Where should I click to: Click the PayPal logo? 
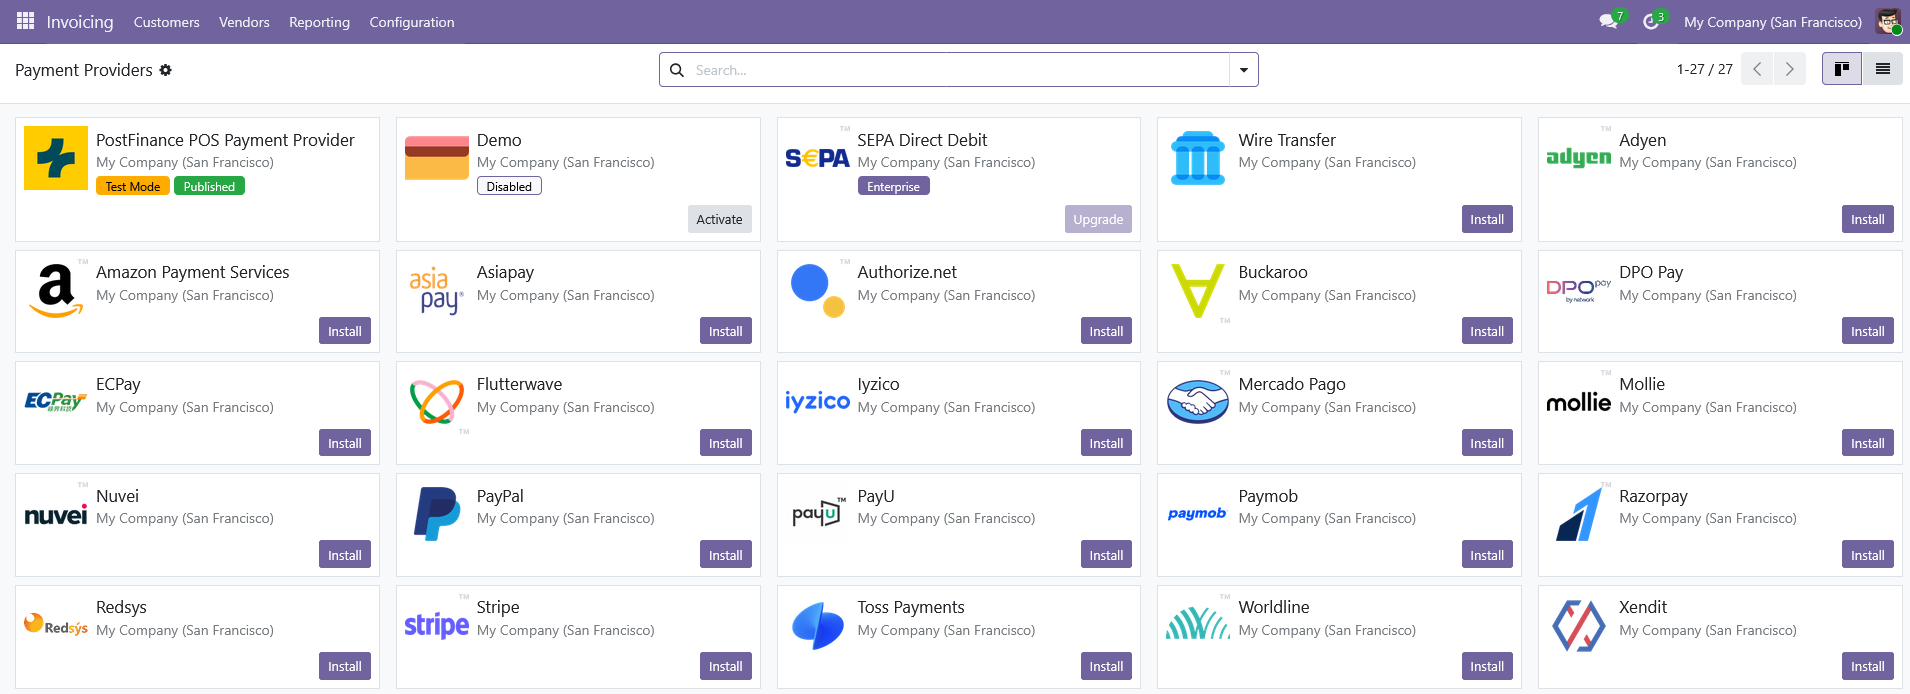437,514
